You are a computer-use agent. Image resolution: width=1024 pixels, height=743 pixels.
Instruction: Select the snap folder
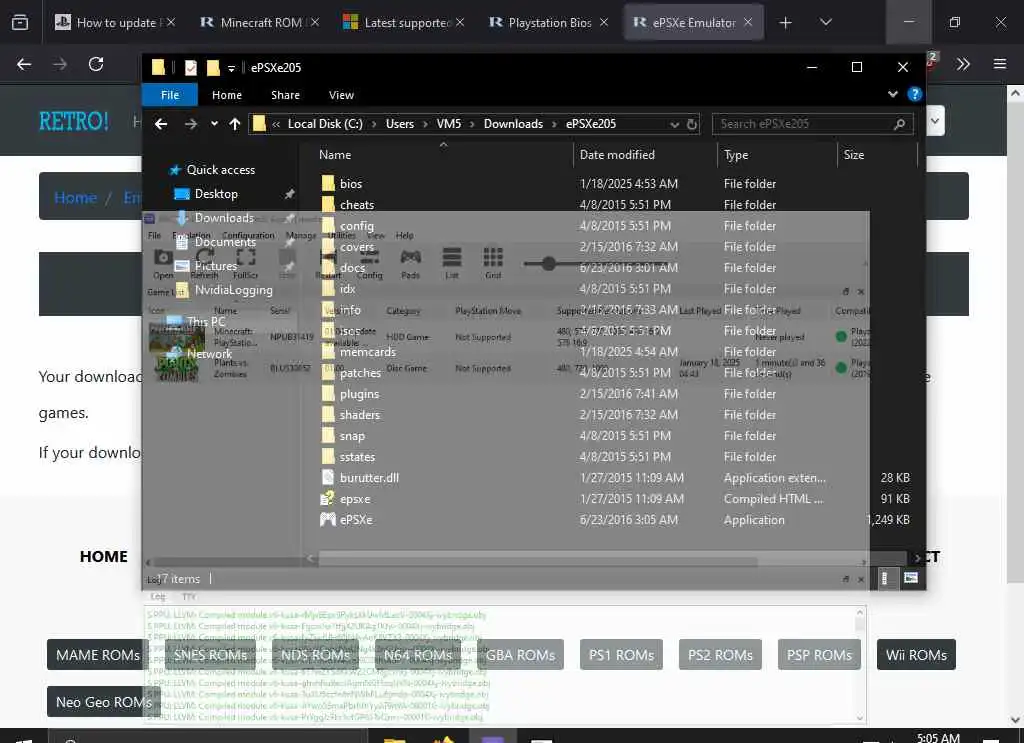point(352,435)
